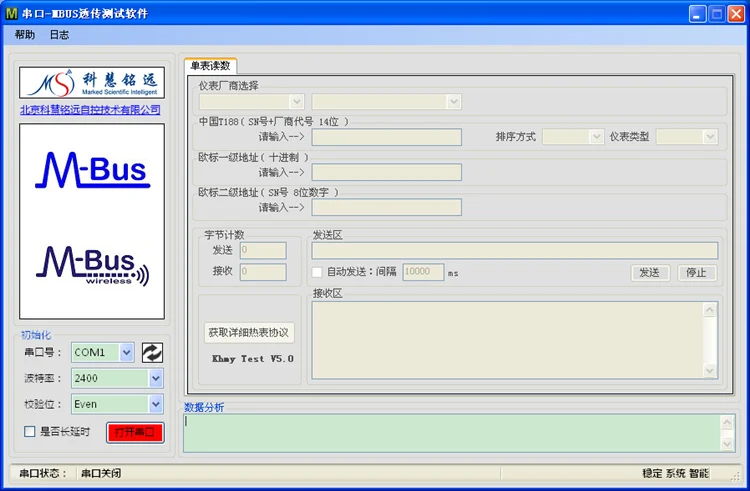Enable the 自动发送 checkbox
Image resolution: width=750 pixels, height=491 pixels.
317,272
